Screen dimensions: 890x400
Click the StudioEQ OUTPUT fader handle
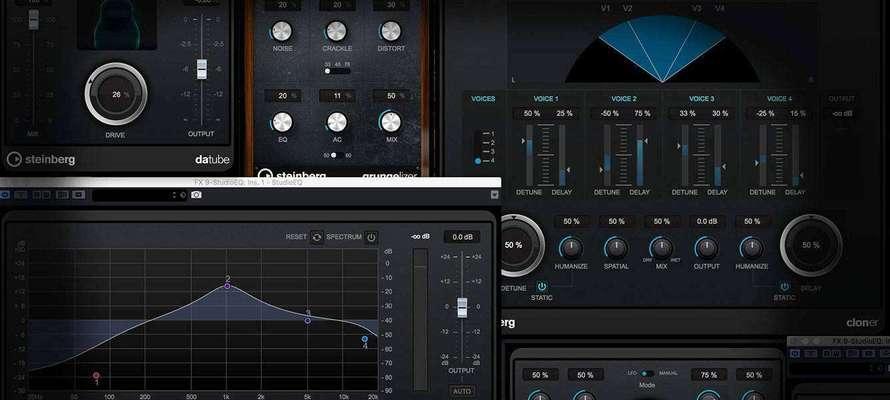(462, 307)
